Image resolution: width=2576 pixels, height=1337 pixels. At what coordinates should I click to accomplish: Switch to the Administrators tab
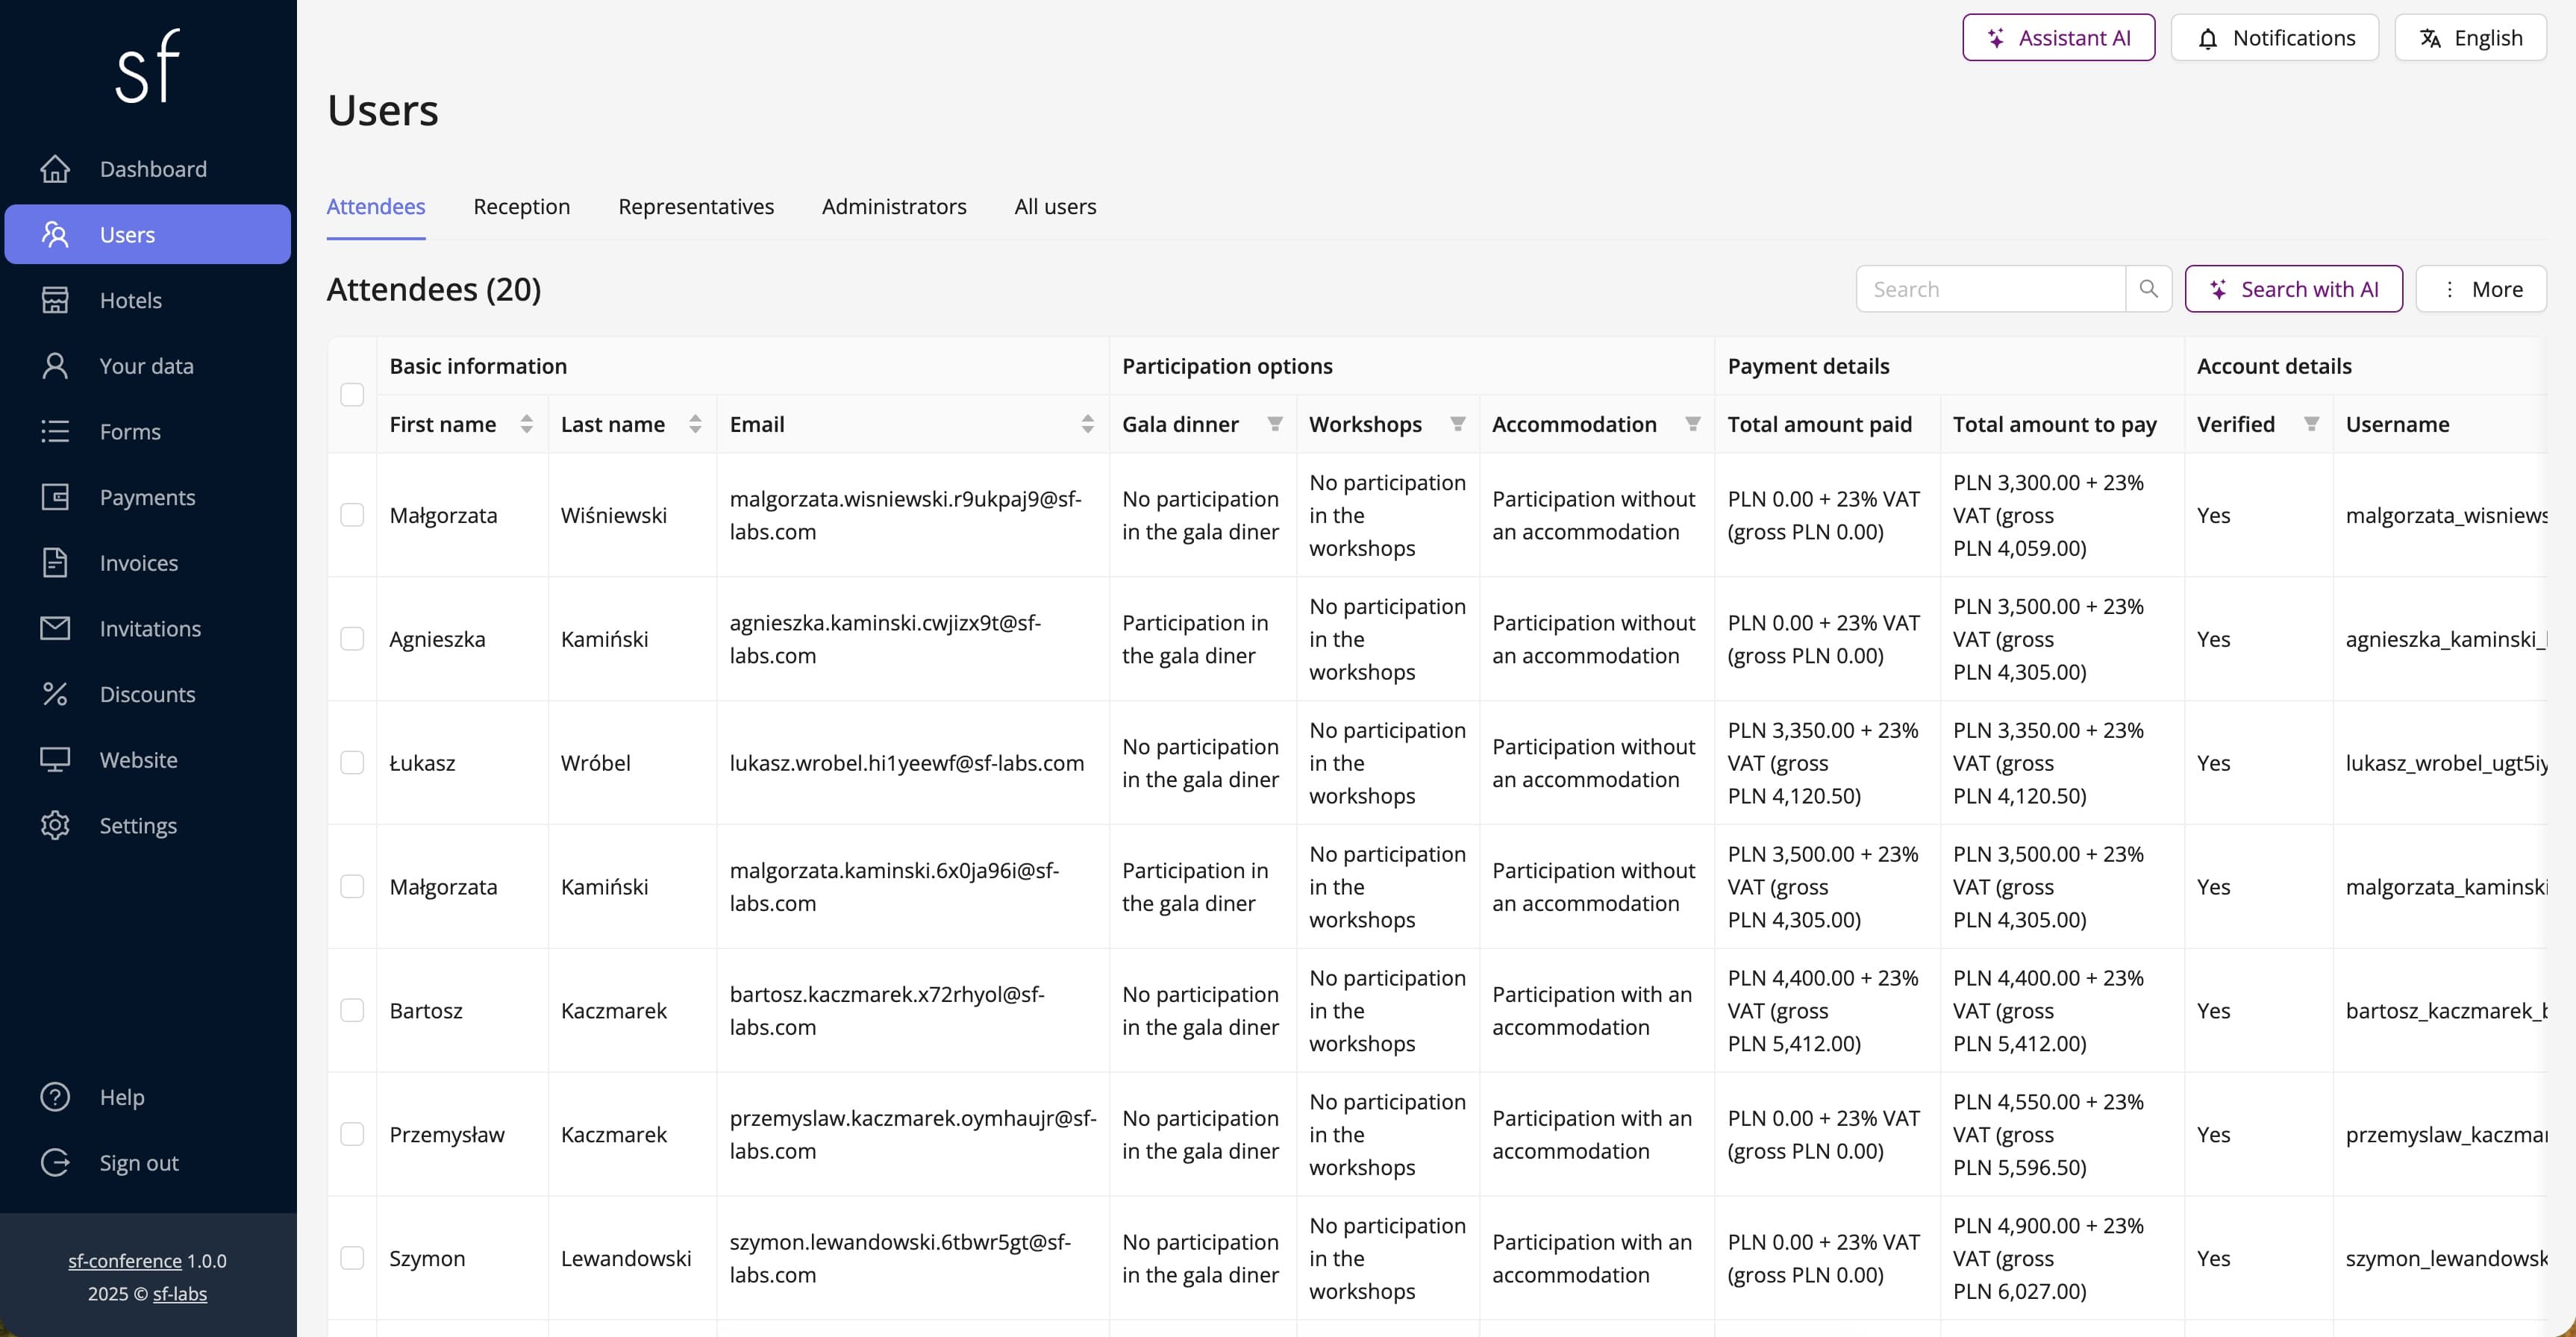(x=893, y=207)
